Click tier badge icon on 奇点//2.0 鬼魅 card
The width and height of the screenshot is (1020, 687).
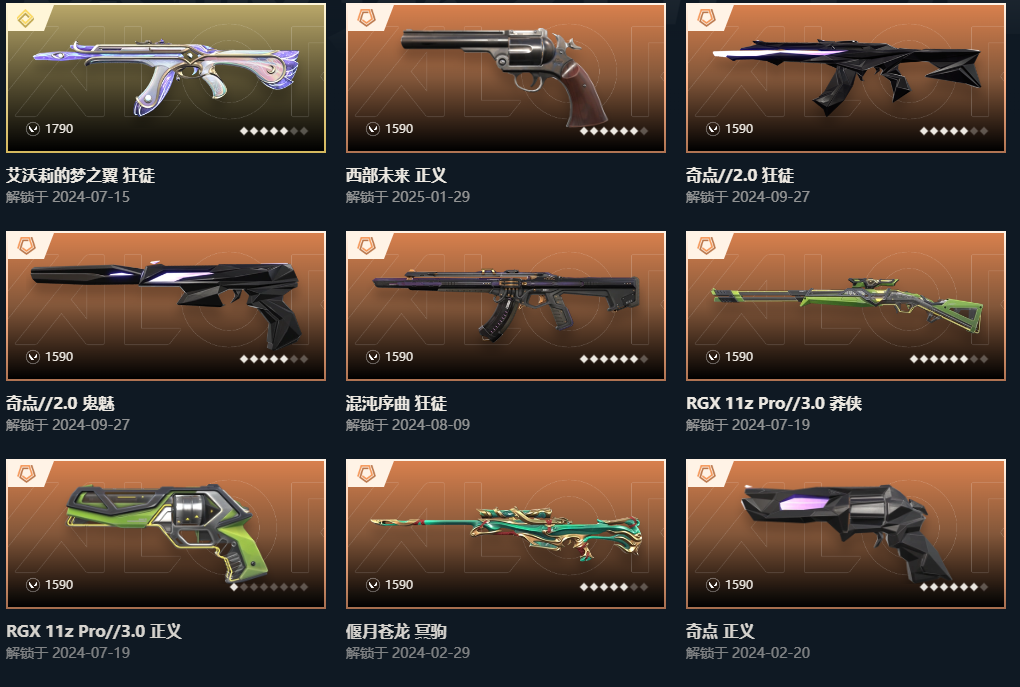point(27,245)
